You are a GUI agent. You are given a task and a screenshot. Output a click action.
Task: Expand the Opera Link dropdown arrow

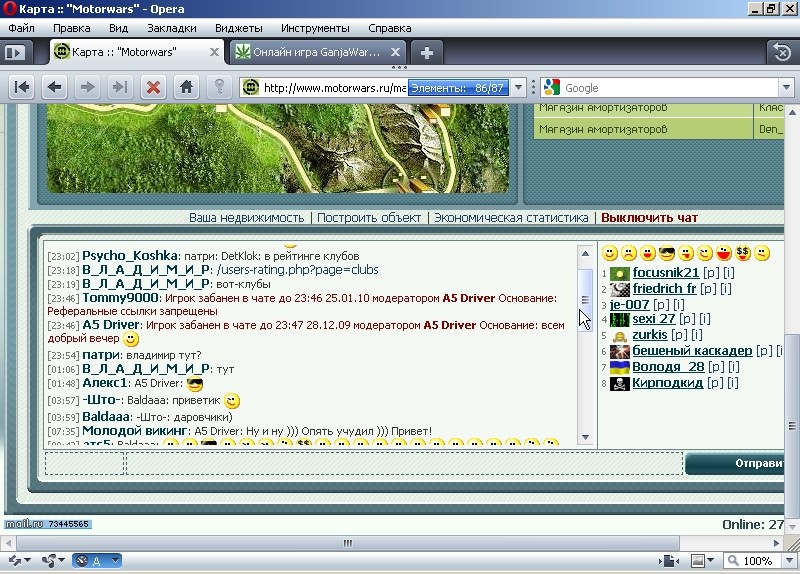[28, 561]
